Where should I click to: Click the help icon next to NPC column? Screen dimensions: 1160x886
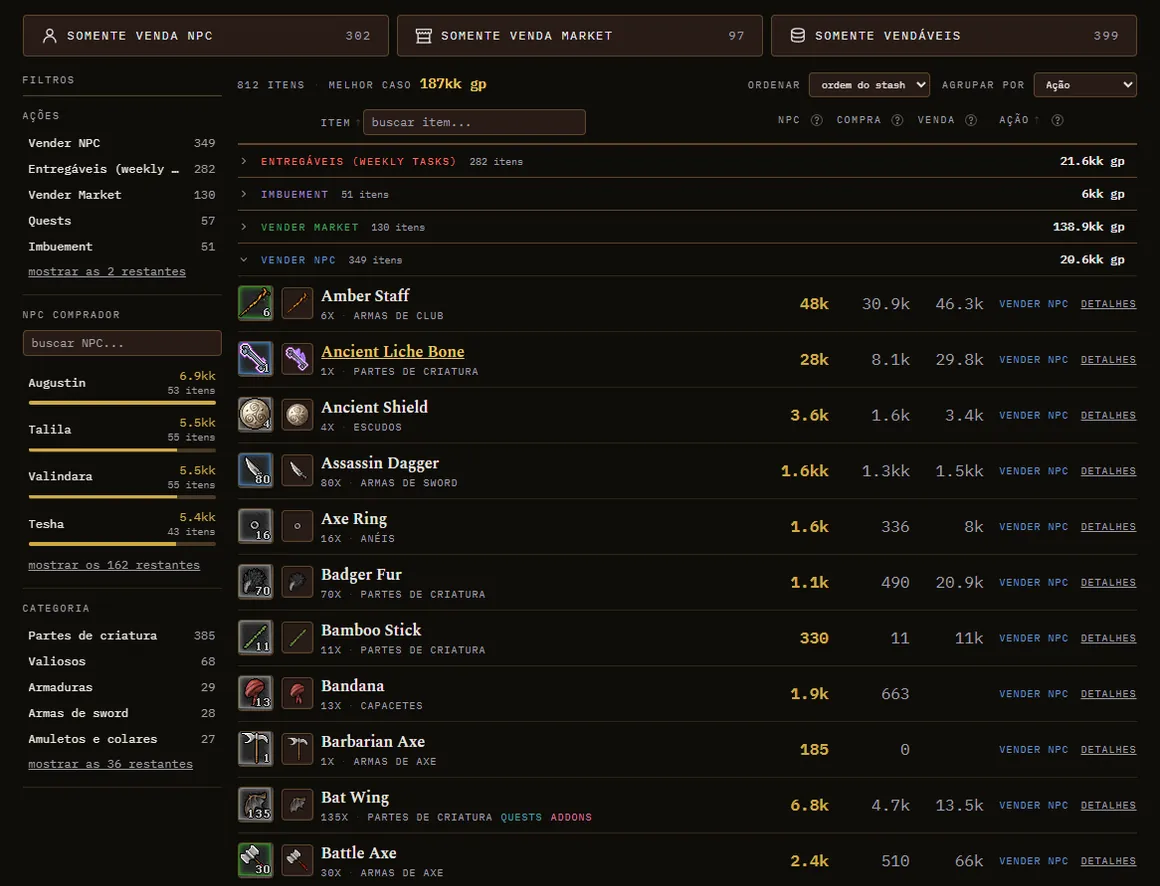[817, 120]
